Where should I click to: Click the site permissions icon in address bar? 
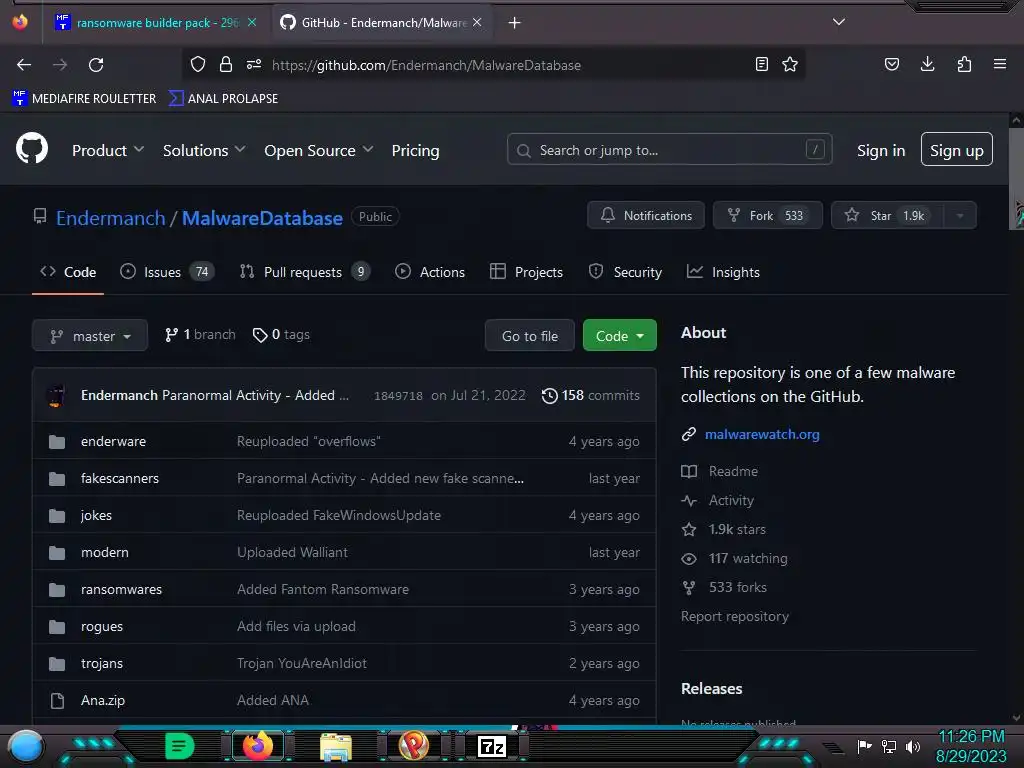pyautogui.click(x=254, y=64)
